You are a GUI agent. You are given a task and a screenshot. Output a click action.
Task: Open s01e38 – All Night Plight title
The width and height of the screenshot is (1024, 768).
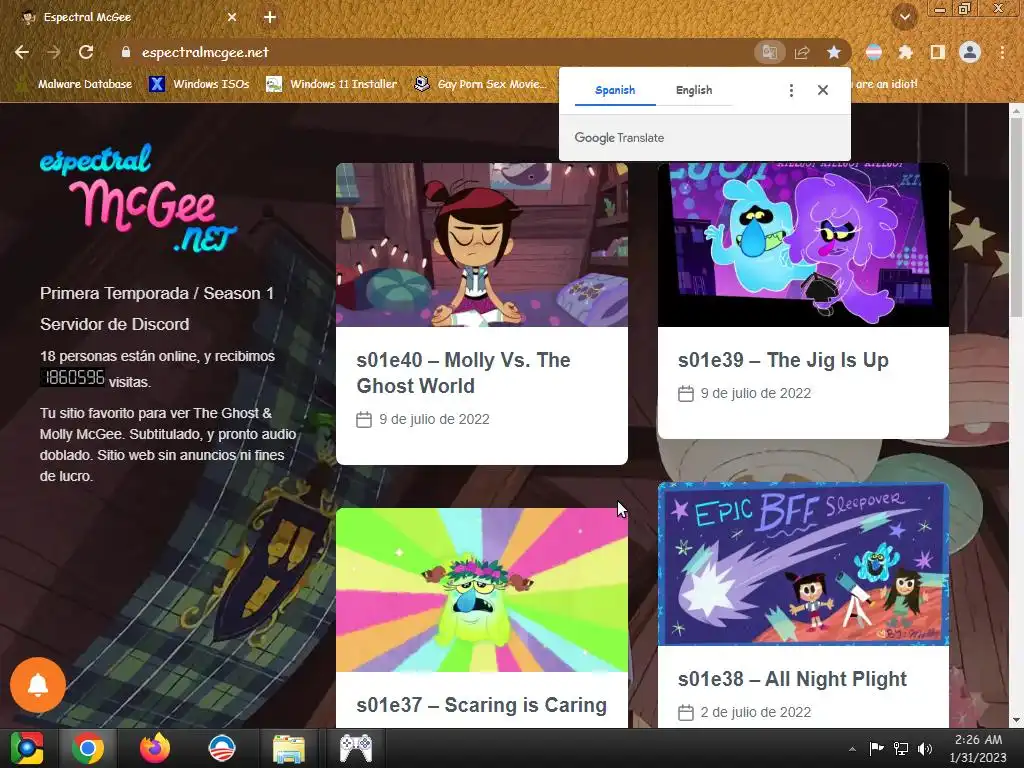pos(792,679)
